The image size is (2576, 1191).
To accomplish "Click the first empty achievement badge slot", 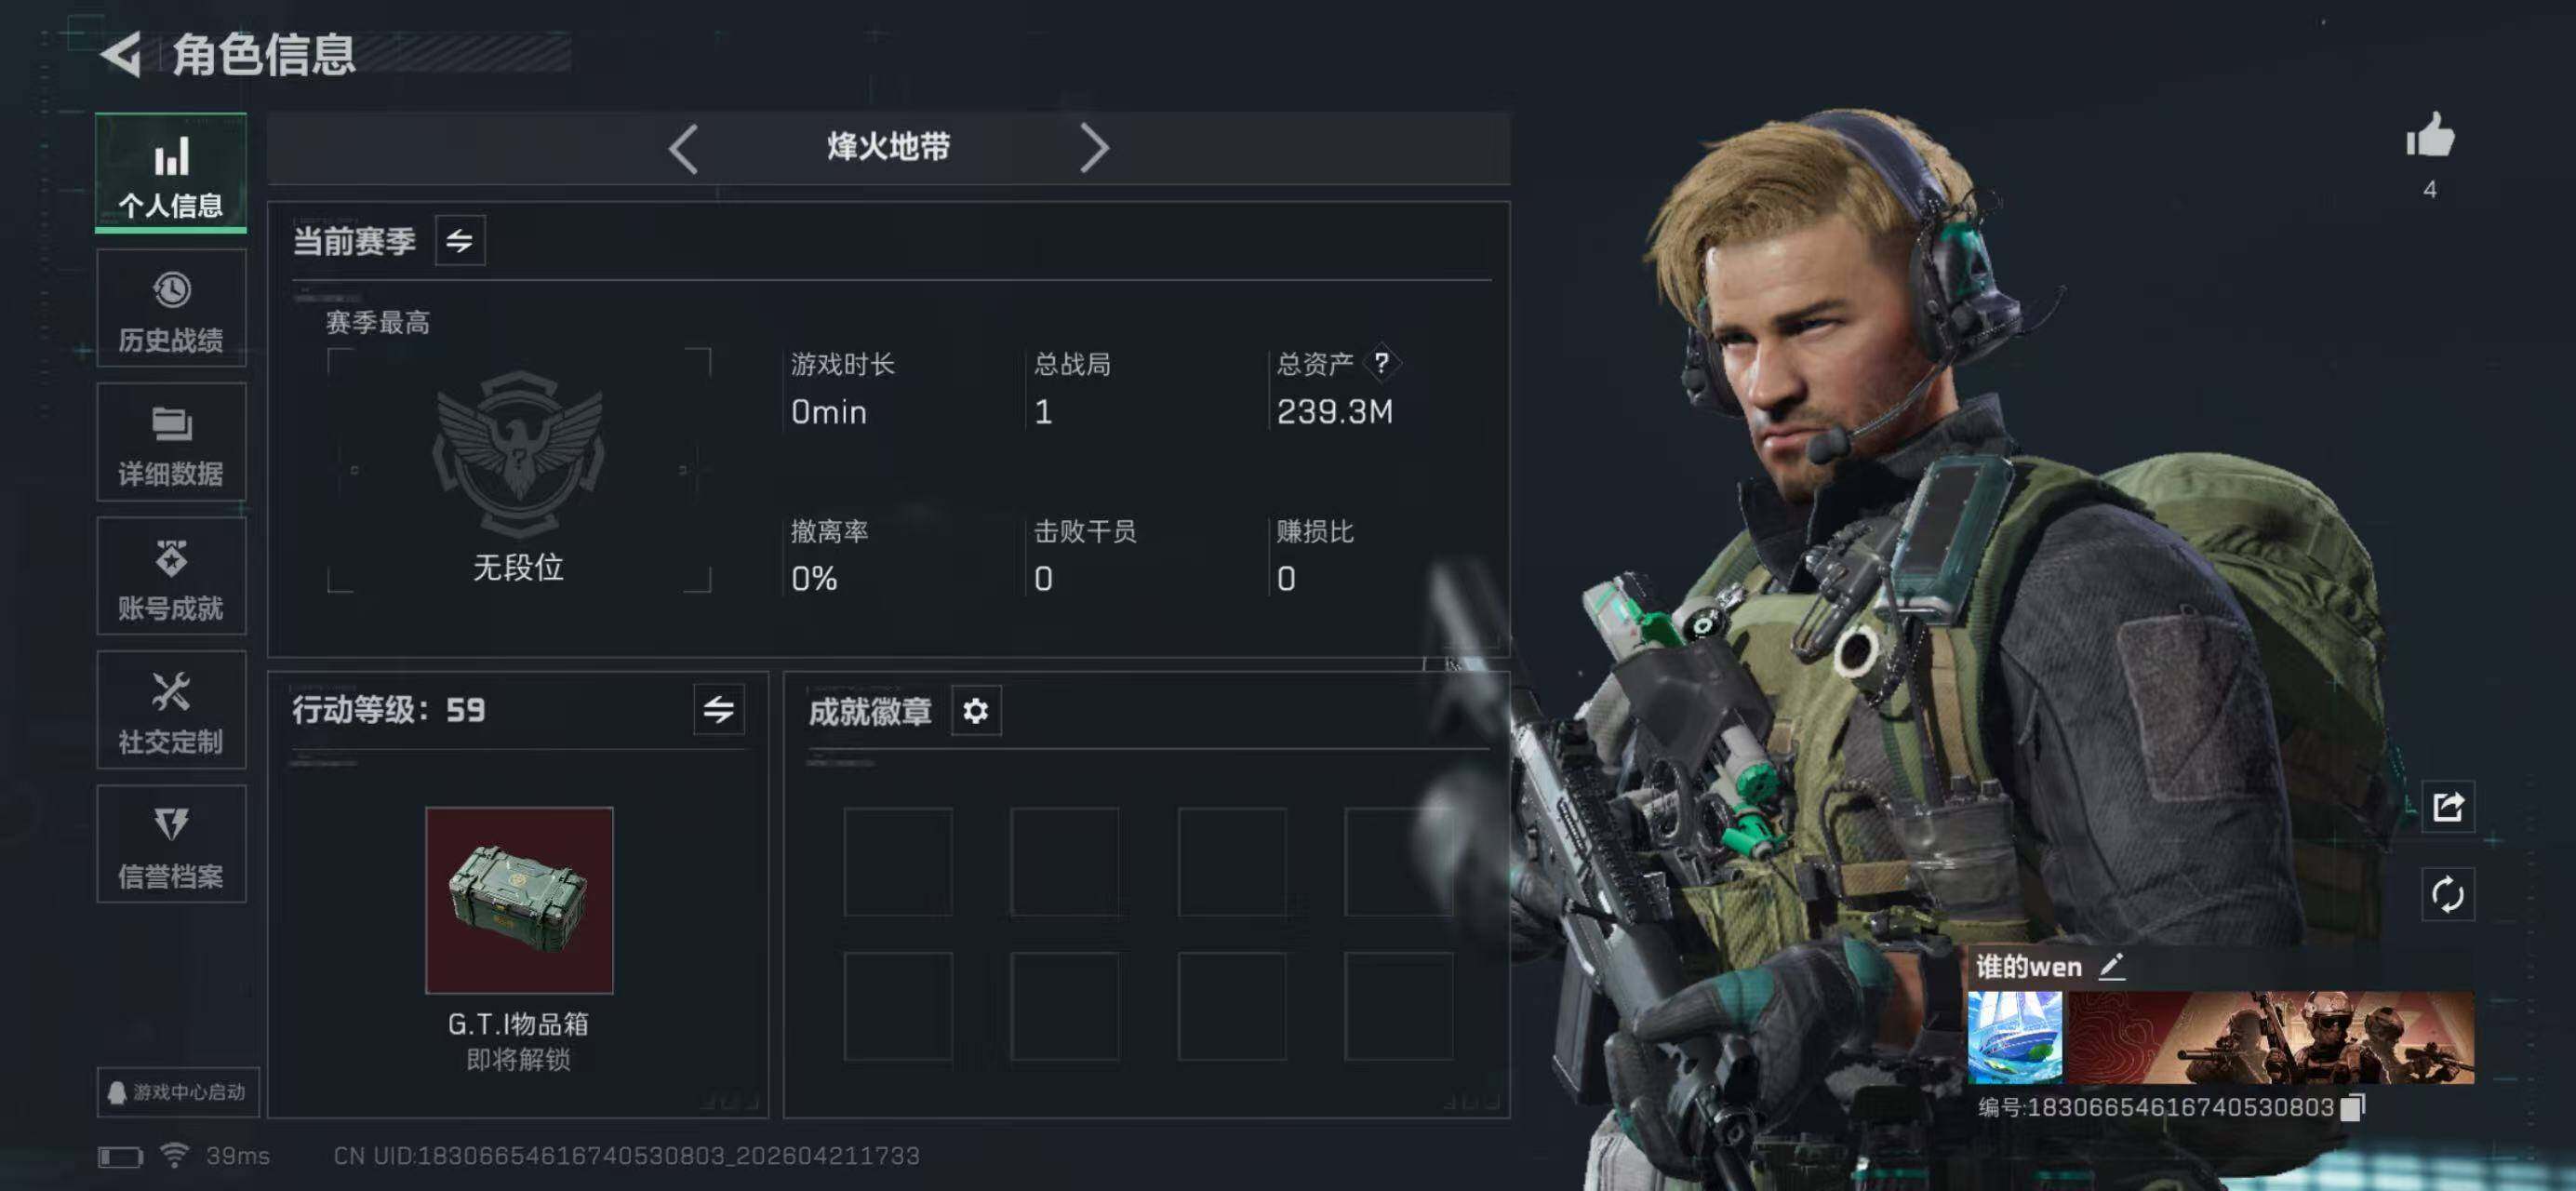I will 898,862.
